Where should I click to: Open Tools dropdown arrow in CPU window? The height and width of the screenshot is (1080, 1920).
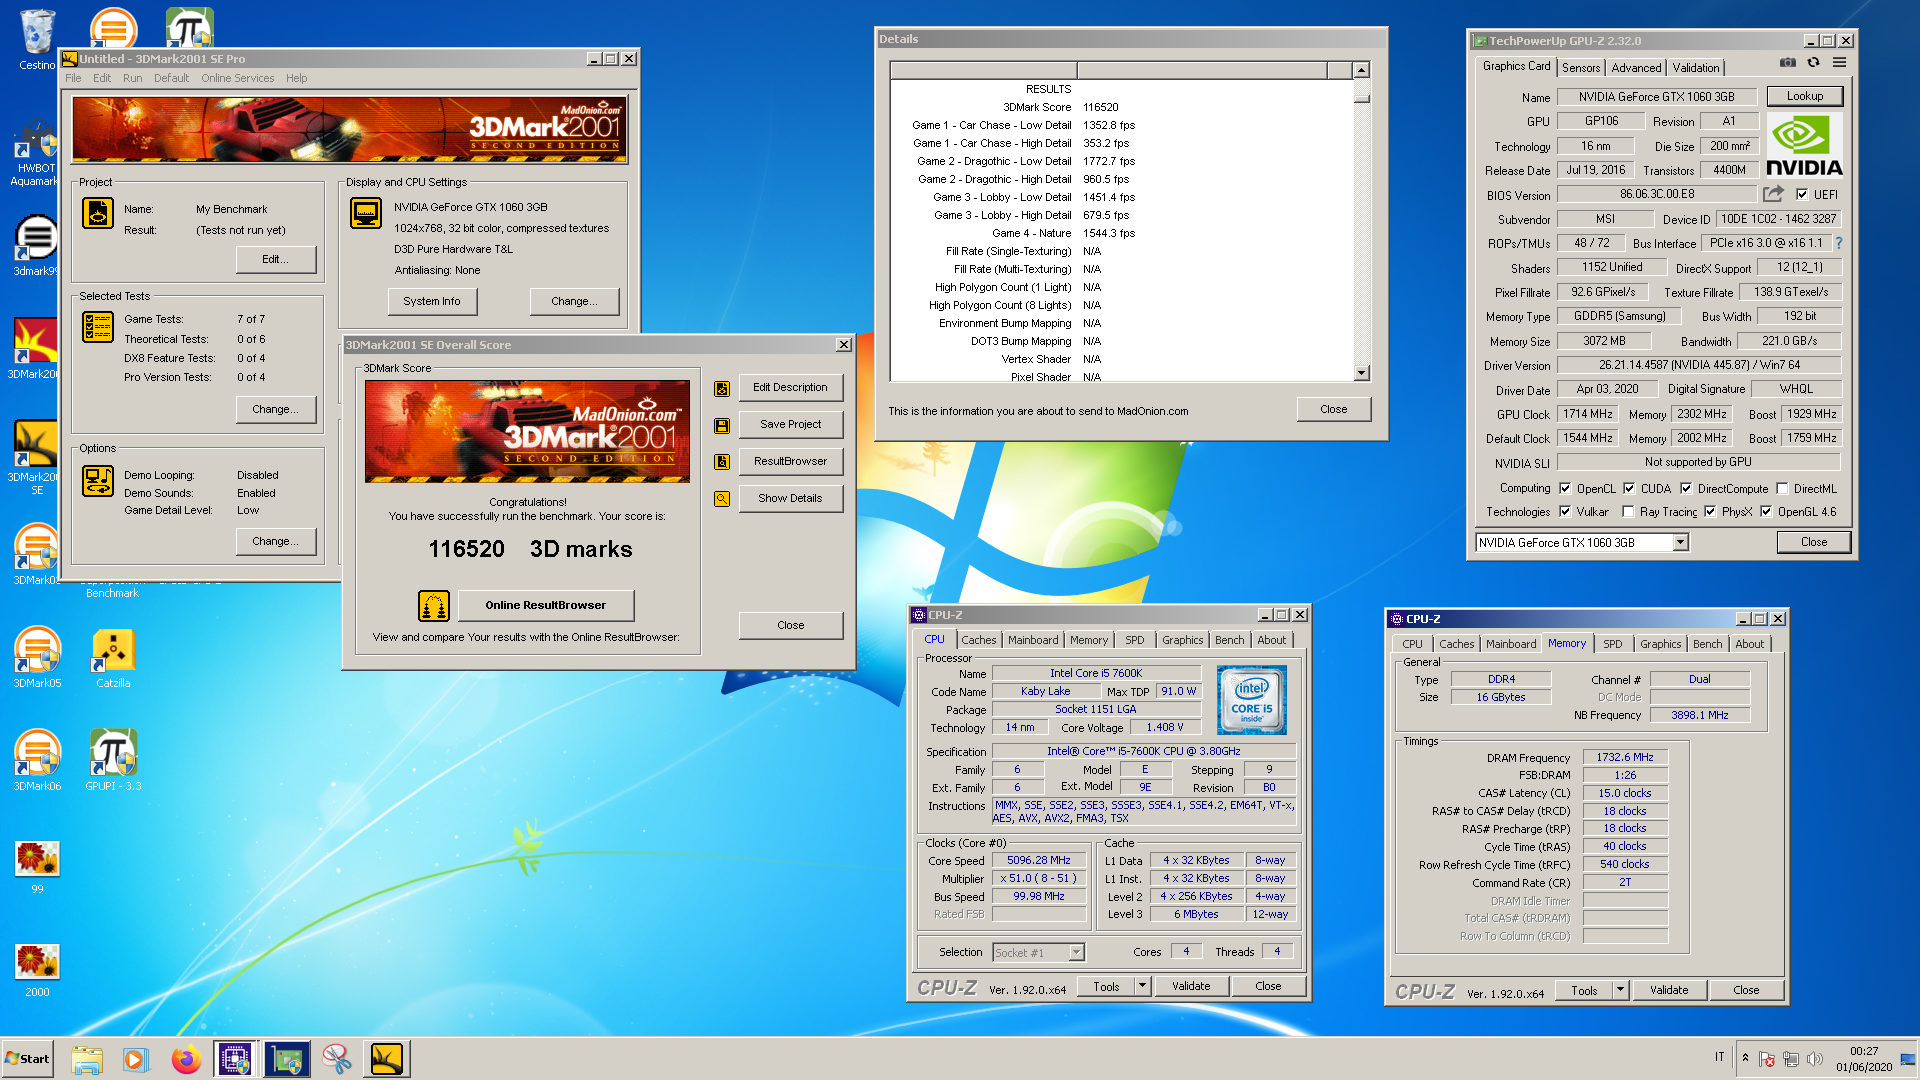coord(1141,987)
